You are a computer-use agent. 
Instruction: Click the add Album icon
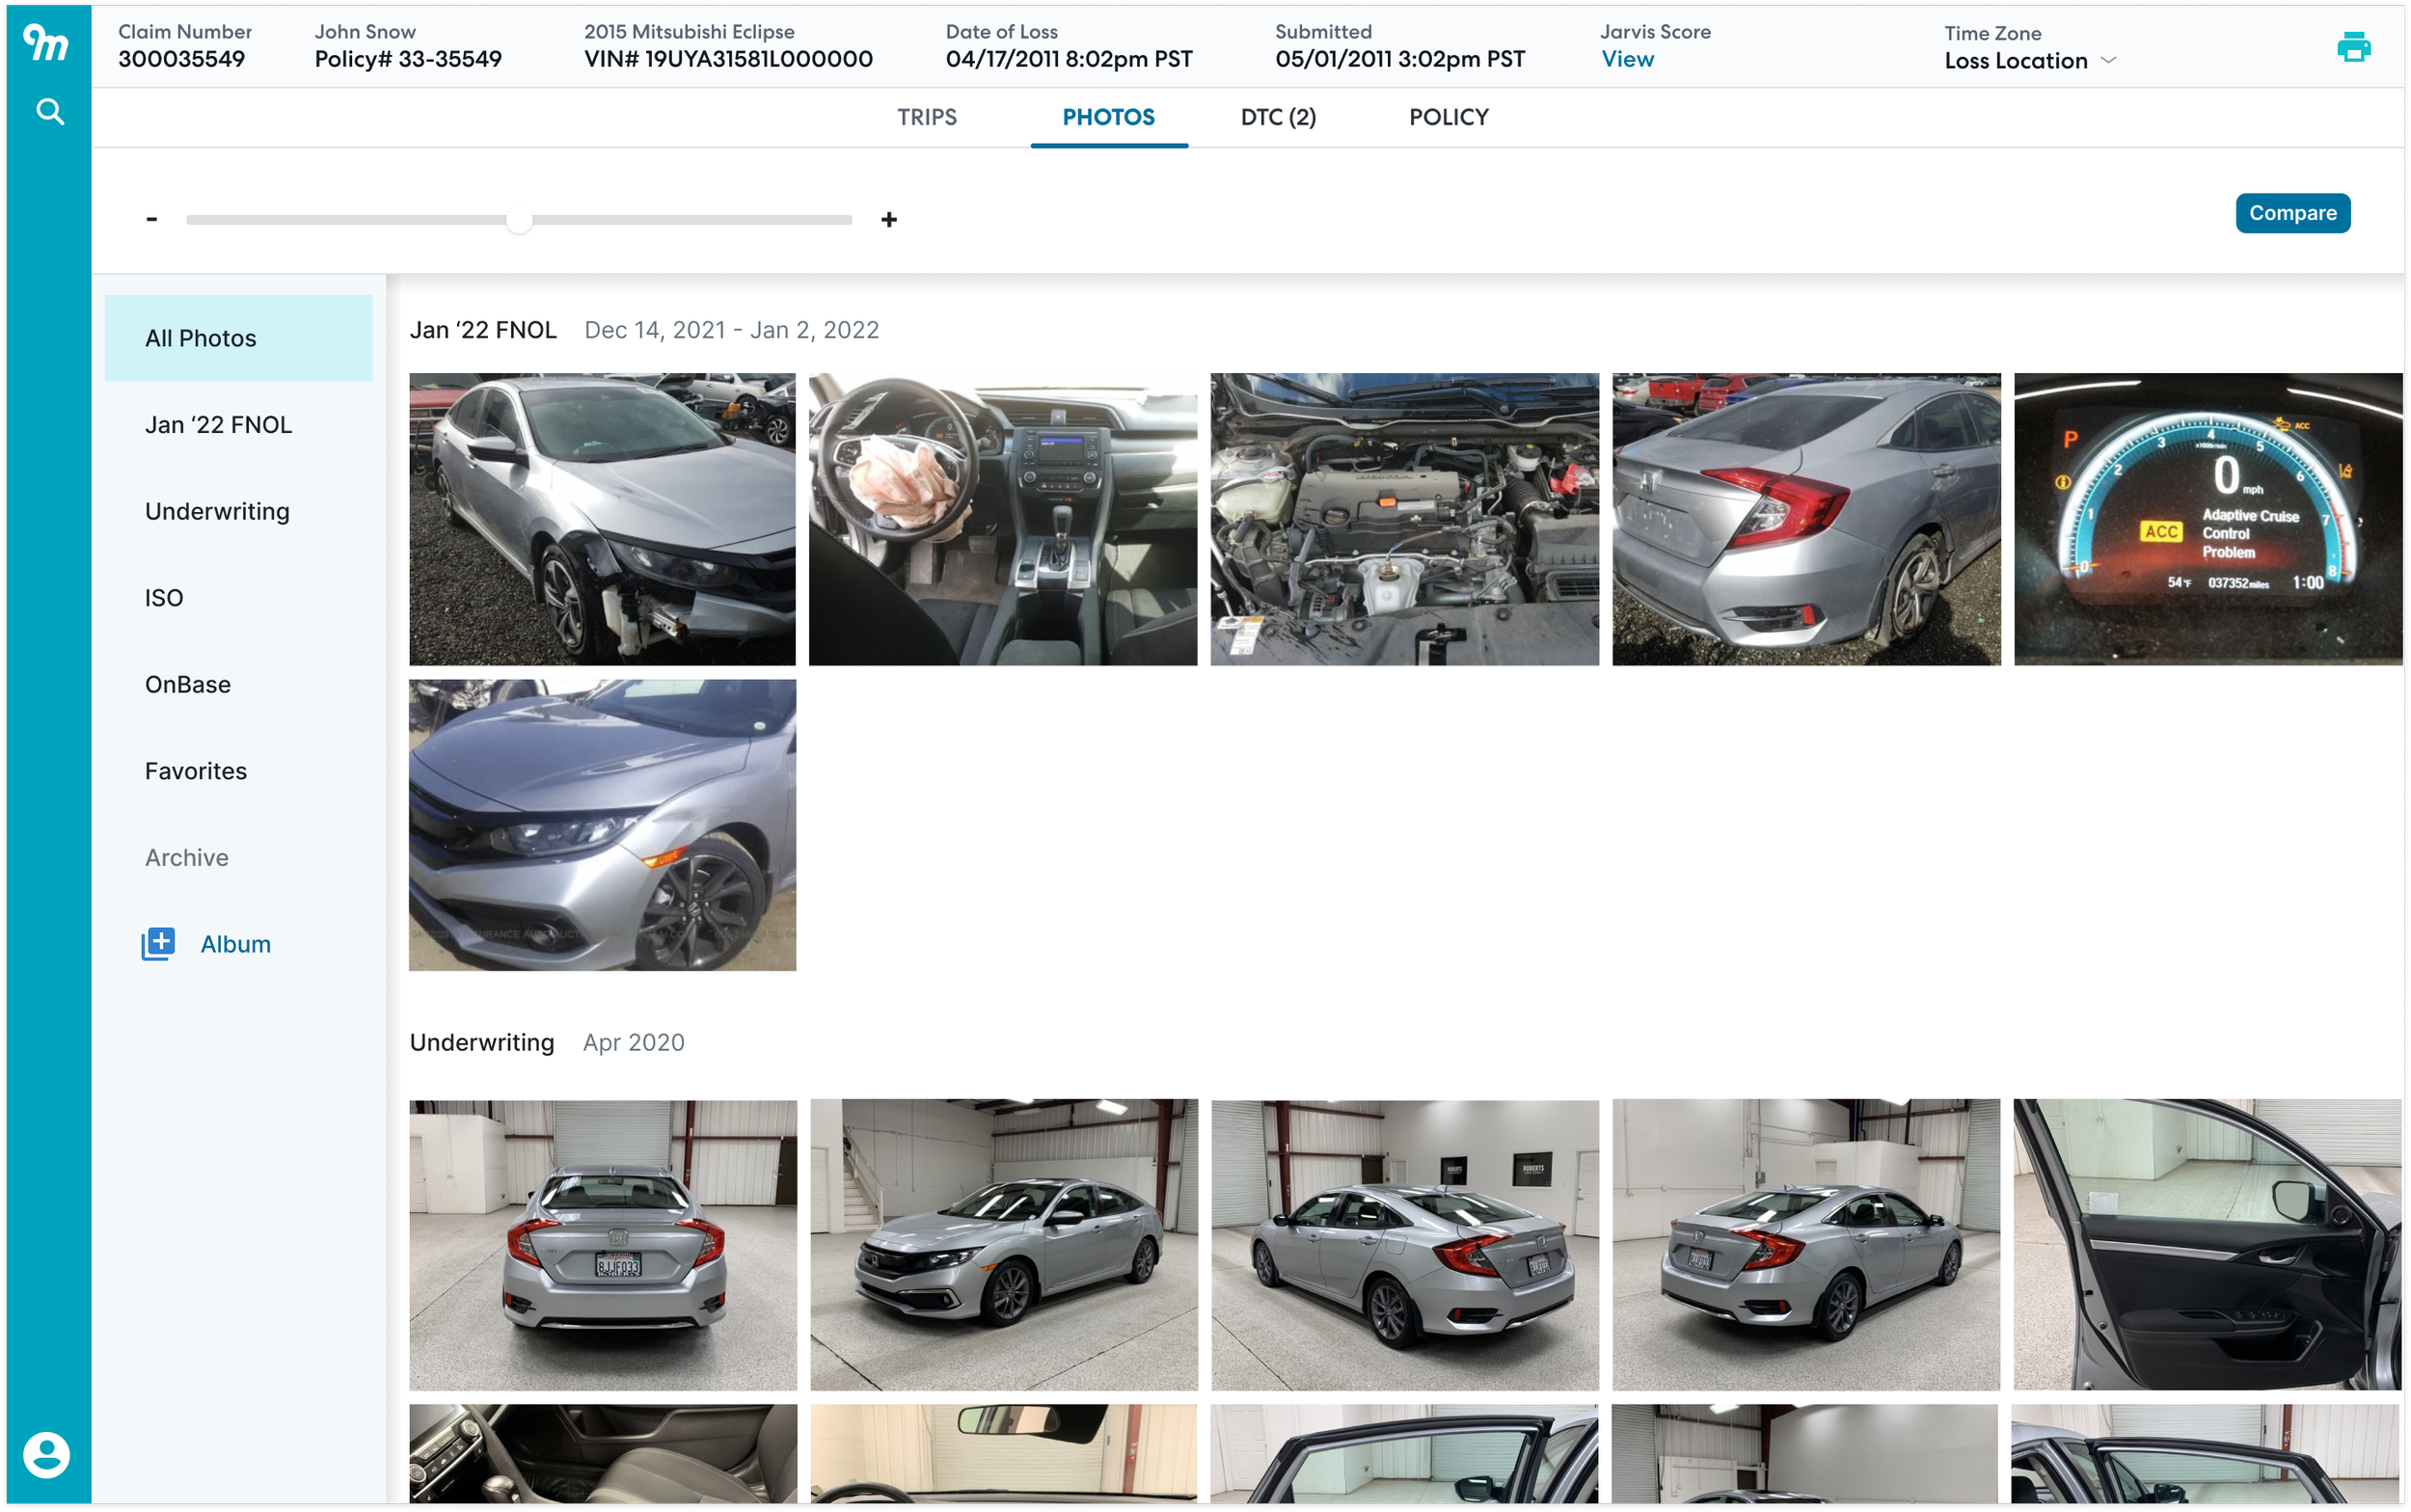point(158,943)
